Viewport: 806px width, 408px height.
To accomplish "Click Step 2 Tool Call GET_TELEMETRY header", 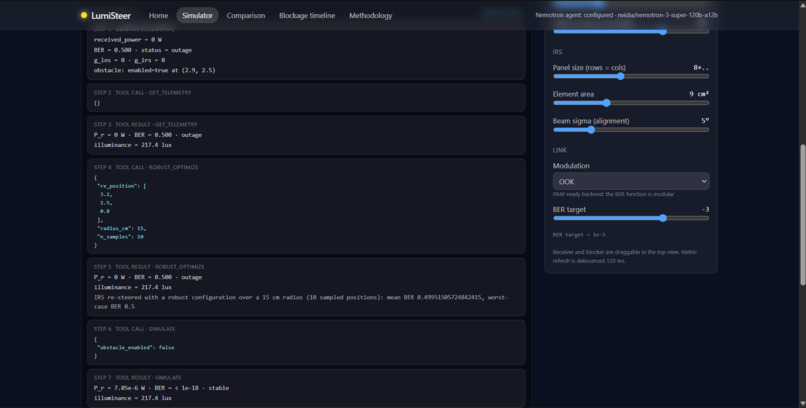I will (x=142, y=92).
